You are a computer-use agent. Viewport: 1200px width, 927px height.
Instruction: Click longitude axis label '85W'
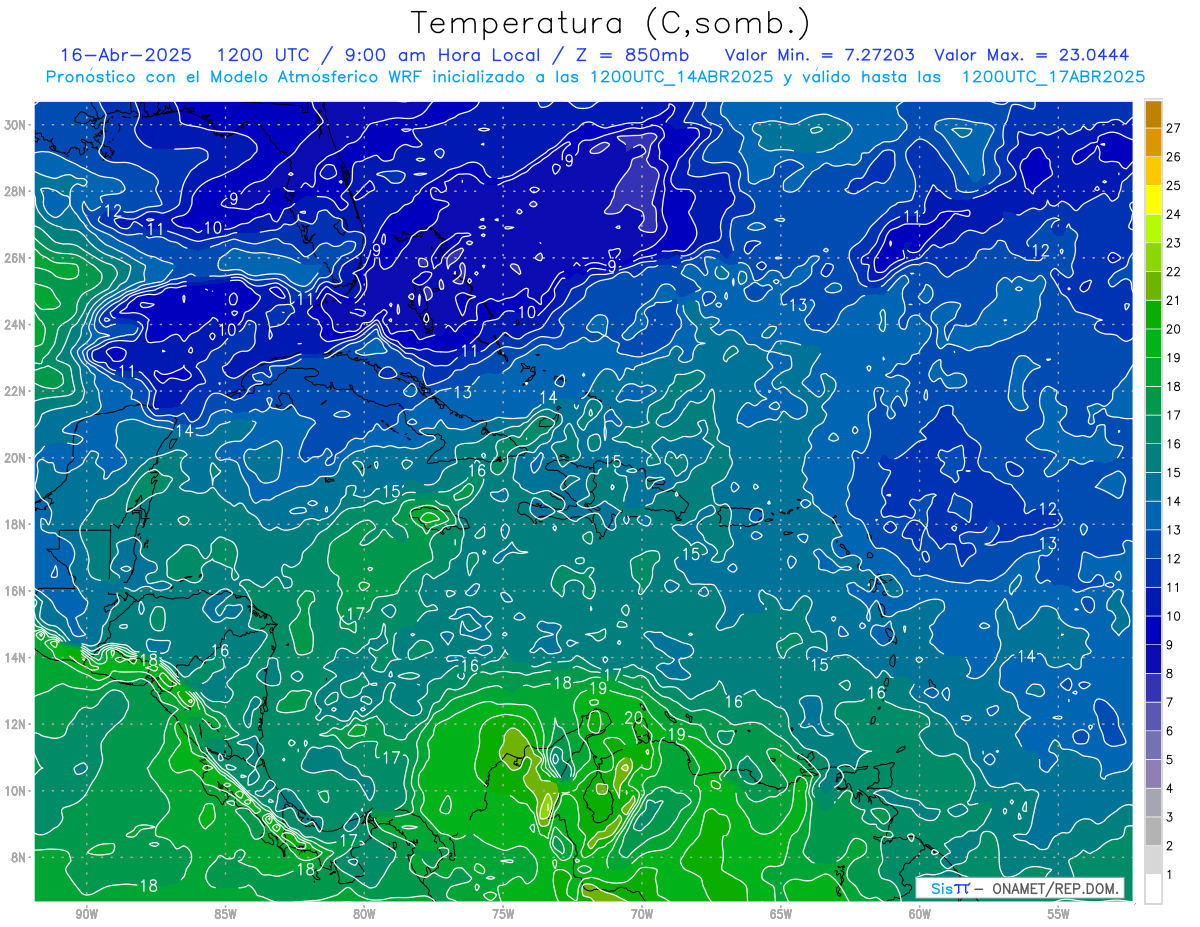225,914
